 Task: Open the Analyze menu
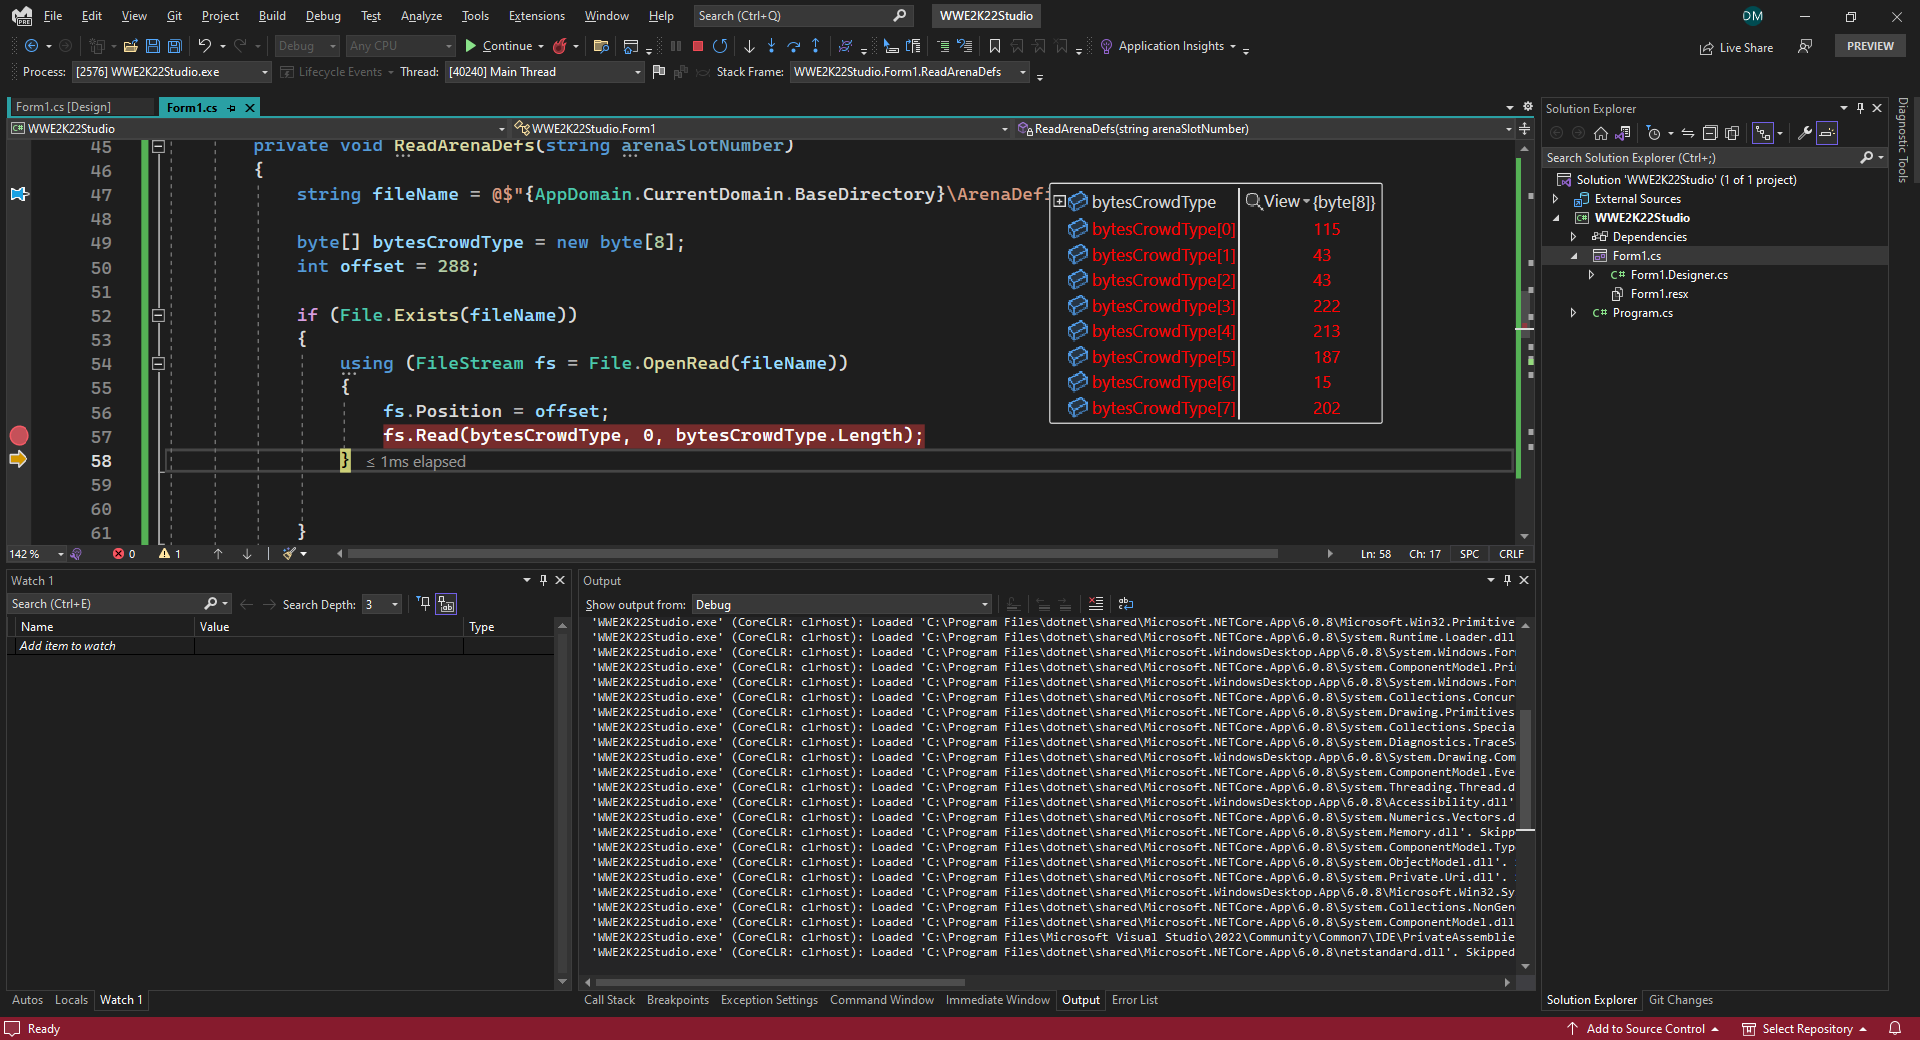tap(421, 16)
